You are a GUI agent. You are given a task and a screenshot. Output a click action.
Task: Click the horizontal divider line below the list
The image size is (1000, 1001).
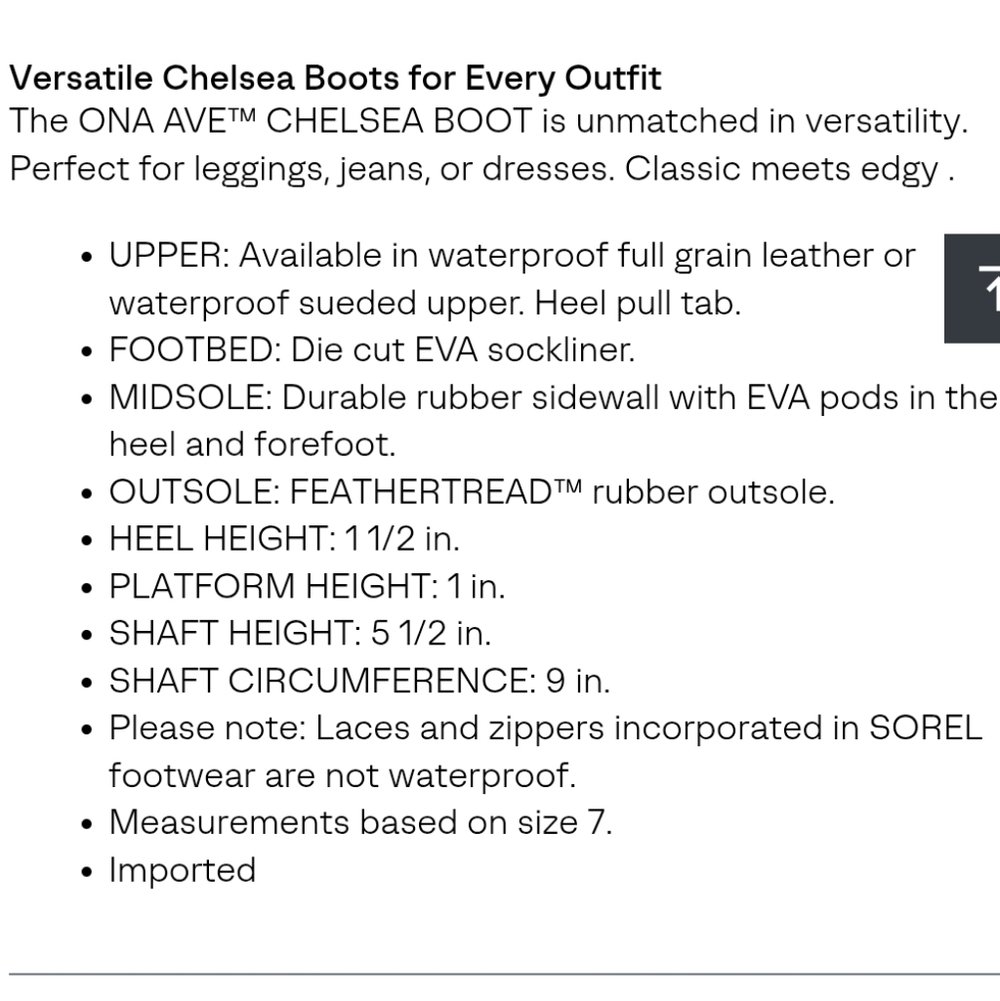coord(504,974)
